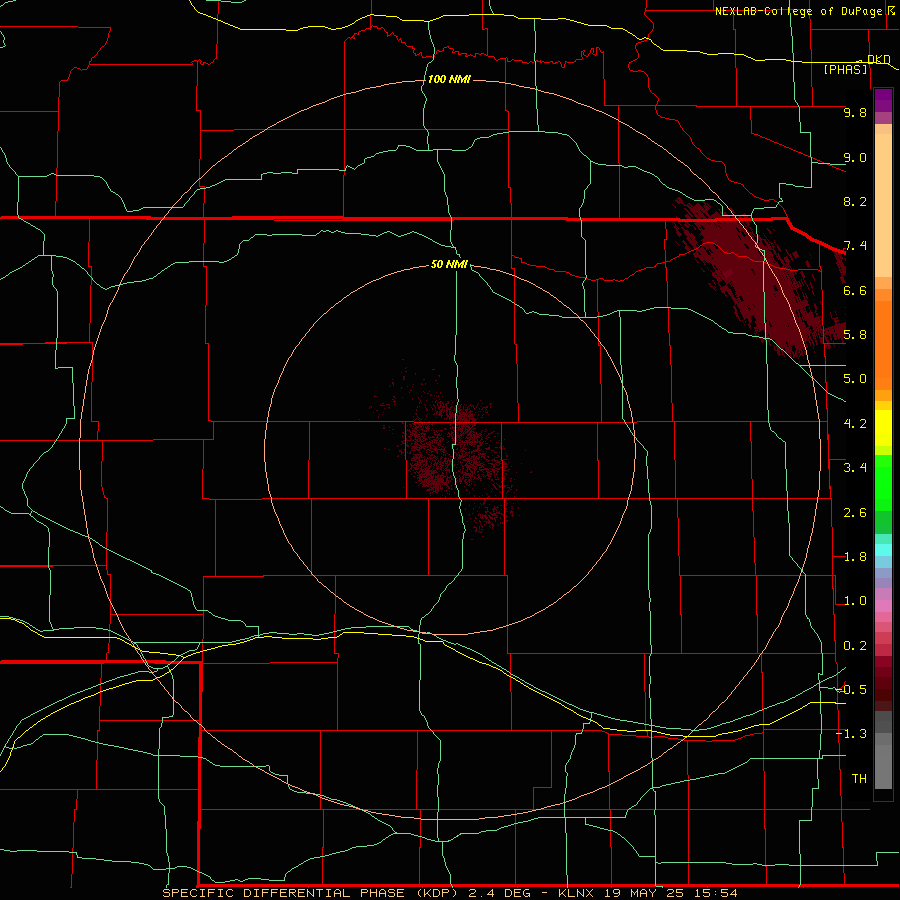This screenshot has height=900, width=900.
Task: Click the [PHAS] legend header
Action: (845, 69)
